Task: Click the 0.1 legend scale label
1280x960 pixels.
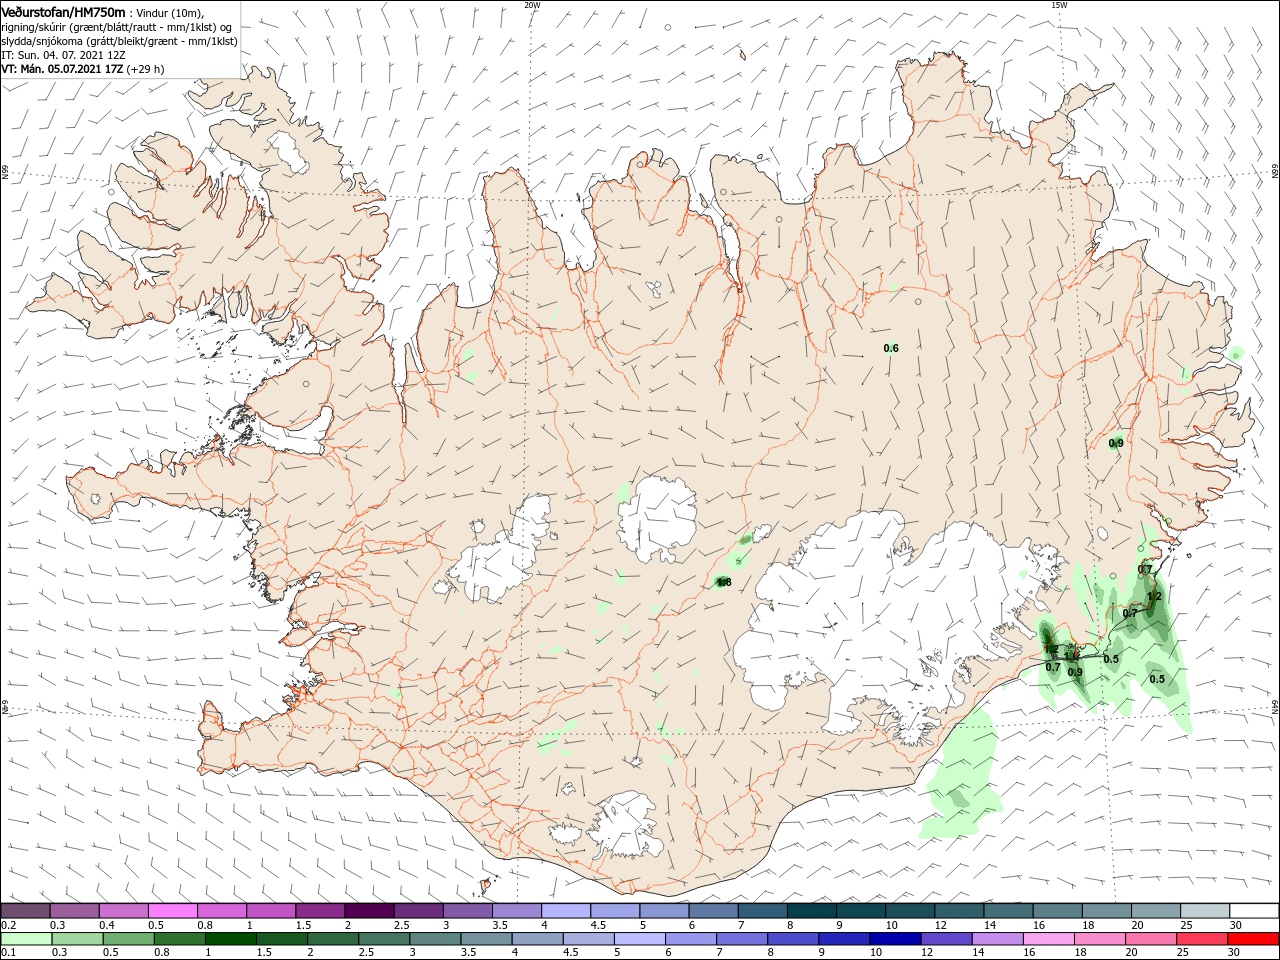Action: point(8,953)
